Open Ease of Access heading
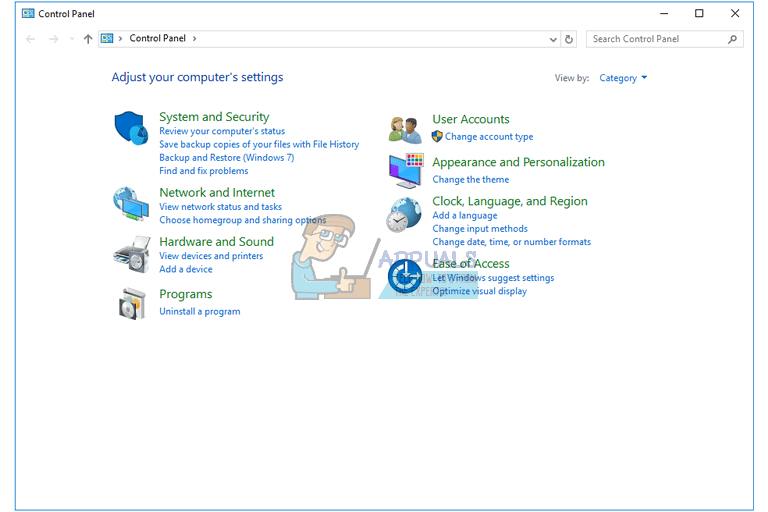This screenshot has width=768, height=512. point(471,264)
